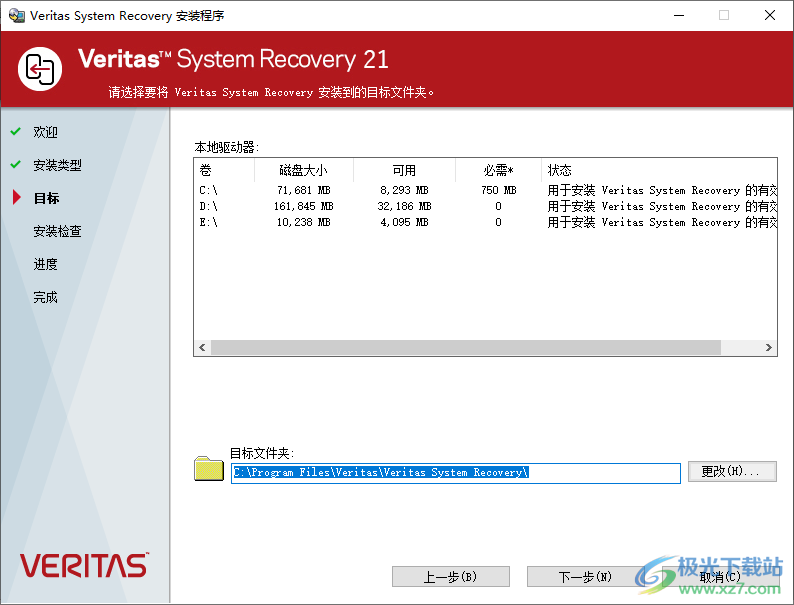Select the 进度 step in sidebar
This screenshot has width=794, height=605.
46,264
